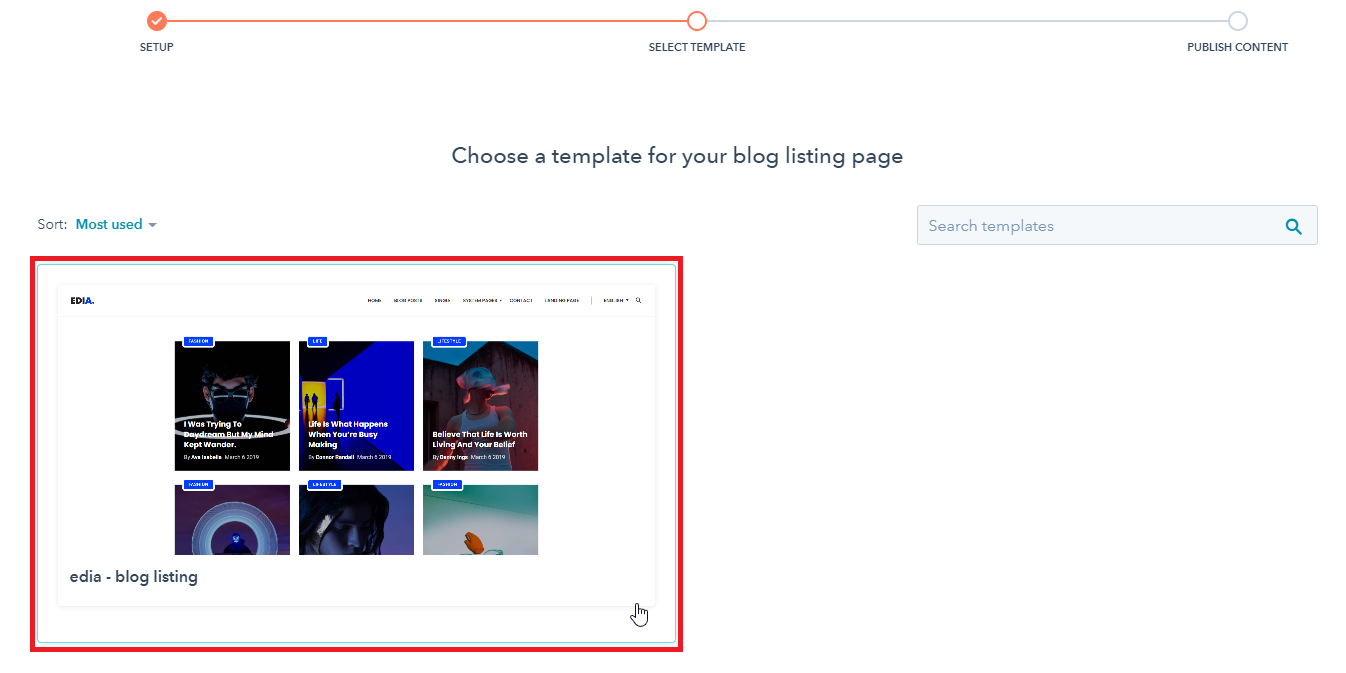Viewport: 1346px width, 673px height.
Task: Click the PUBLISH CONTENT step label
Action: (x=1237, y=47)
